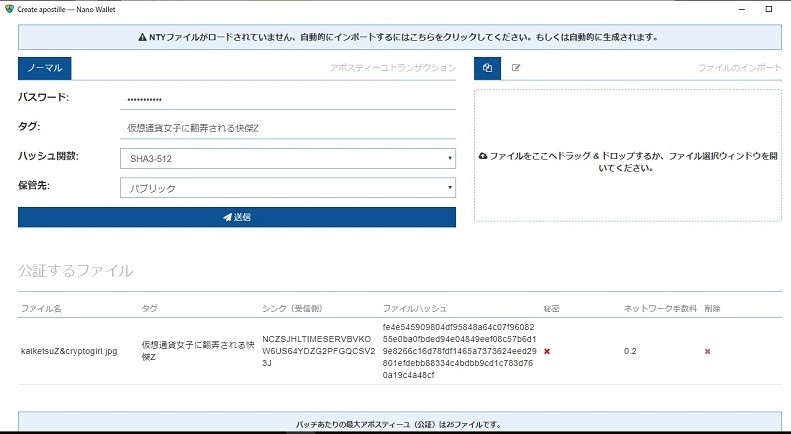This screenshot has height=434, width=791.
Task: Click the ファイルハッシュ column header
Action: [415, 308]
